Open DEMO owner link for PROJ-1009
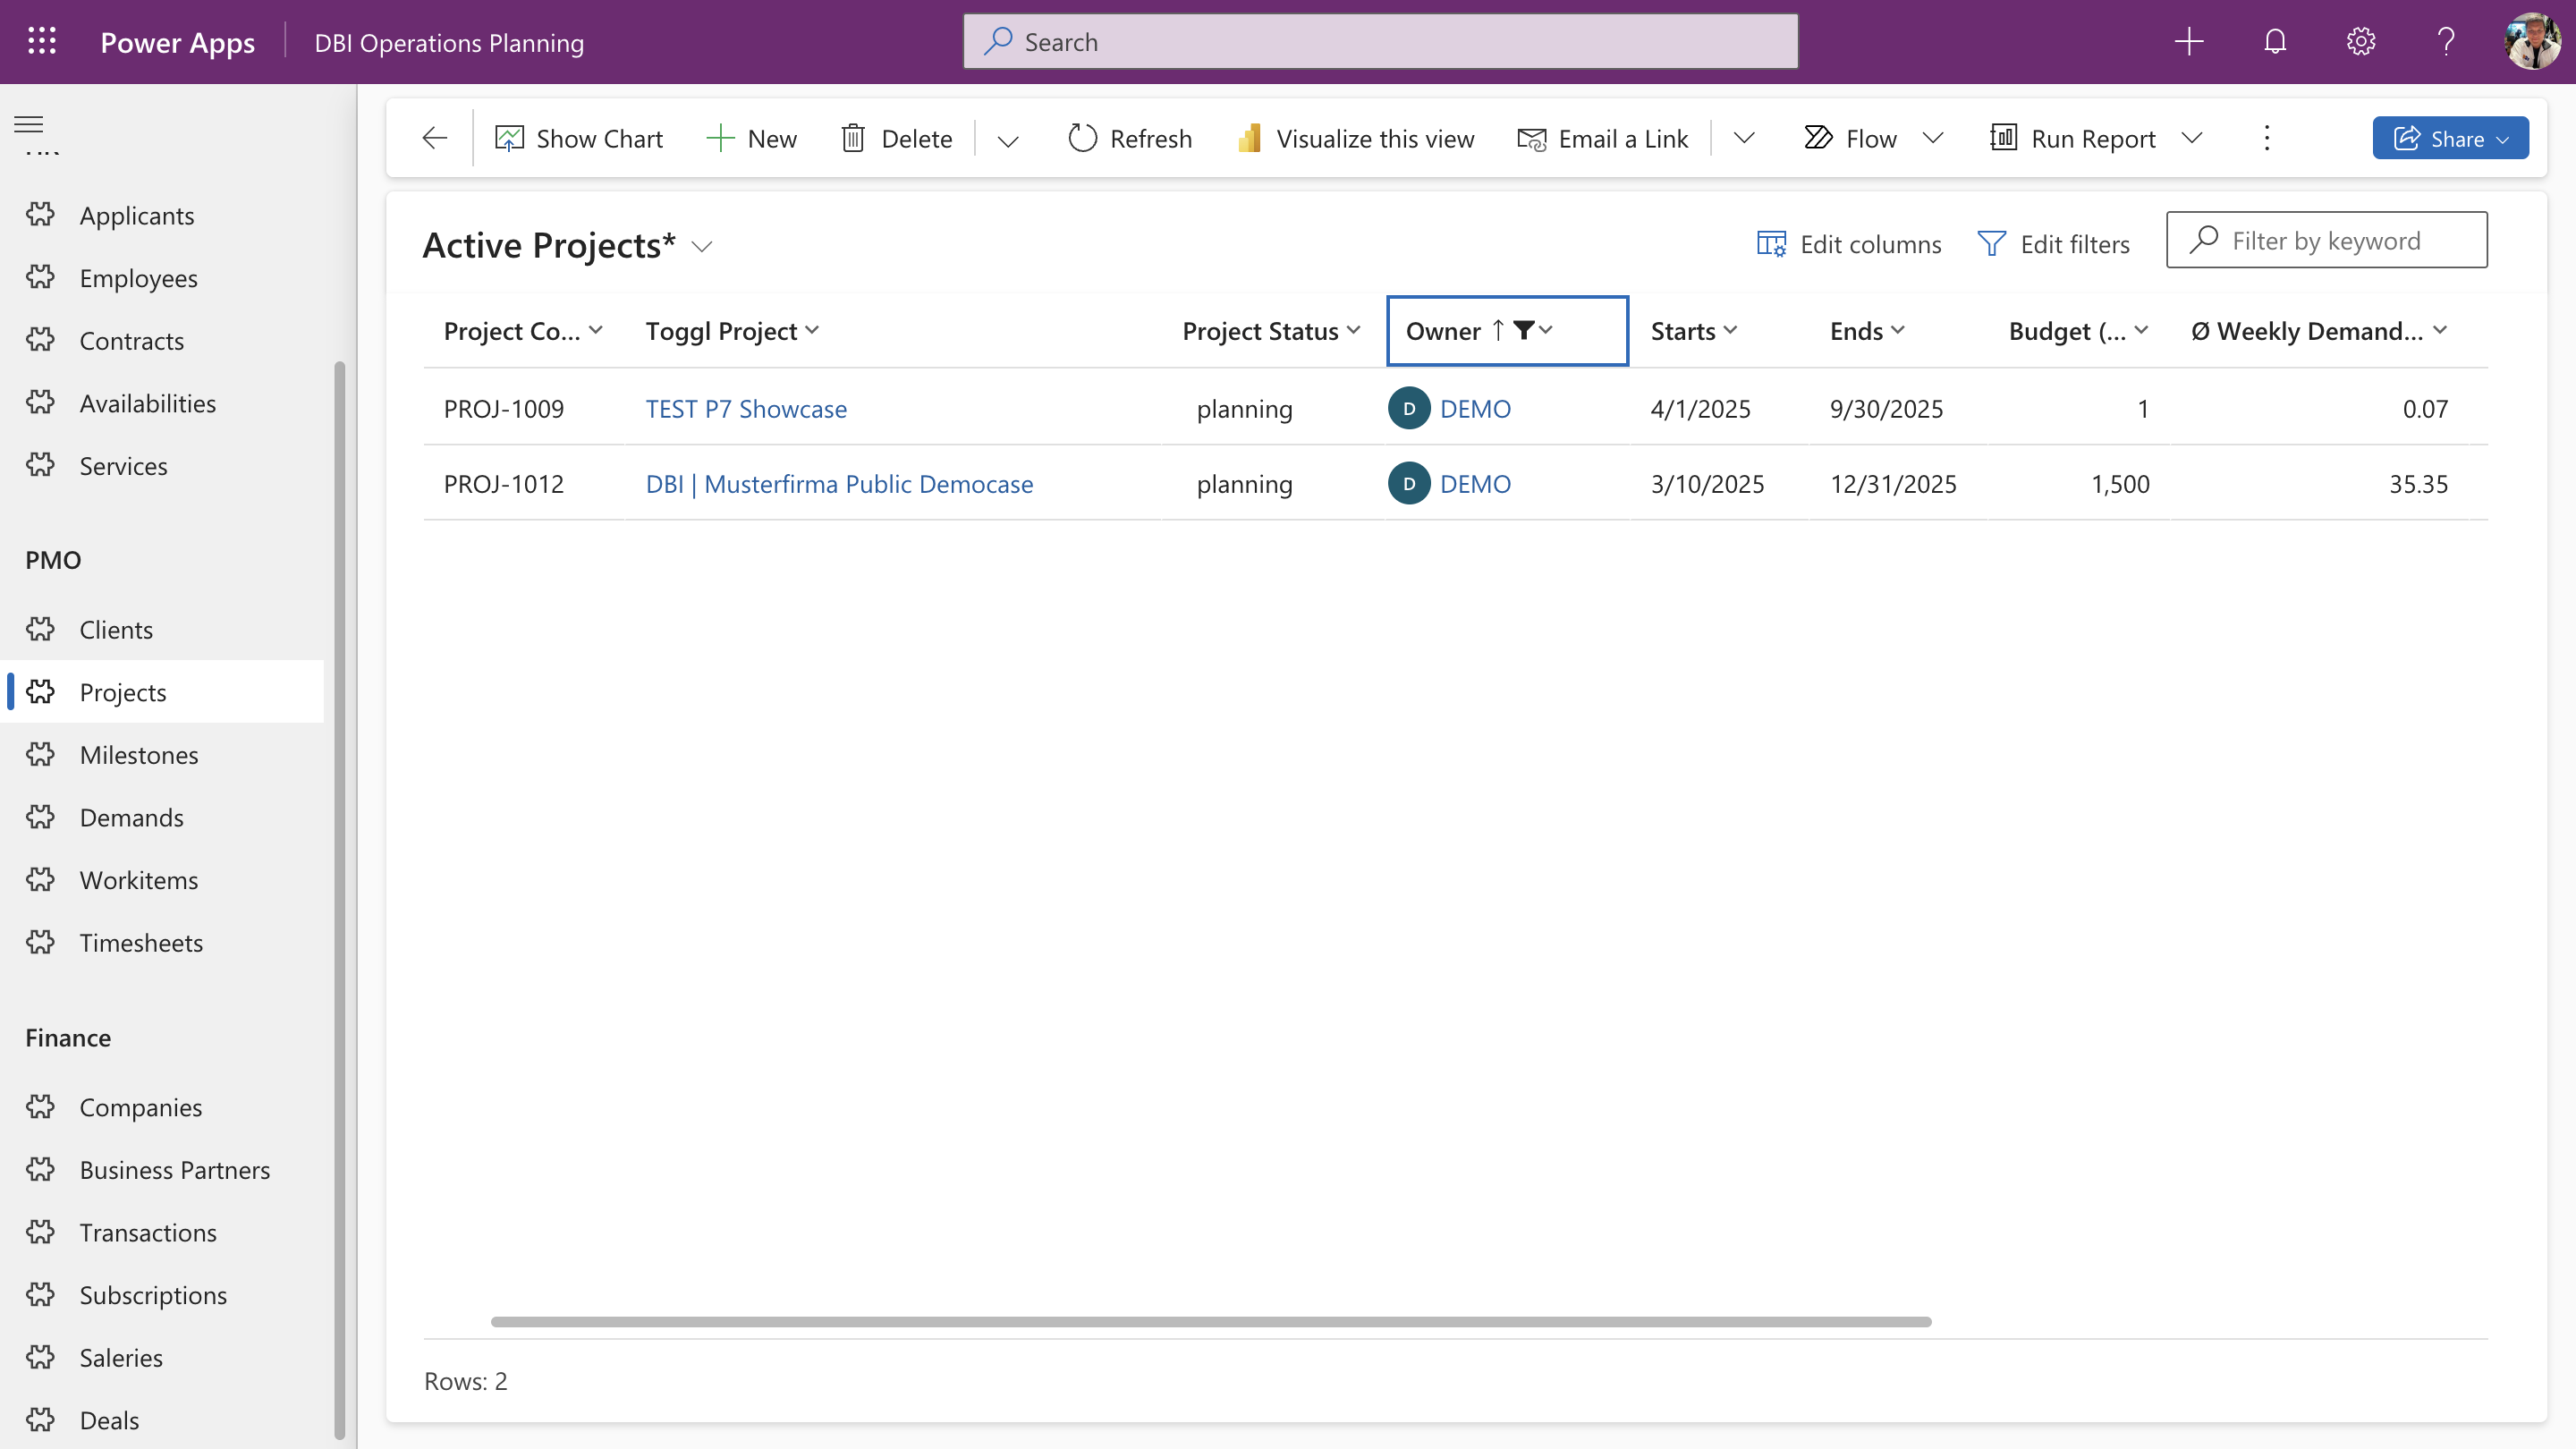 pyautogui.click(x=1475, y=409)
